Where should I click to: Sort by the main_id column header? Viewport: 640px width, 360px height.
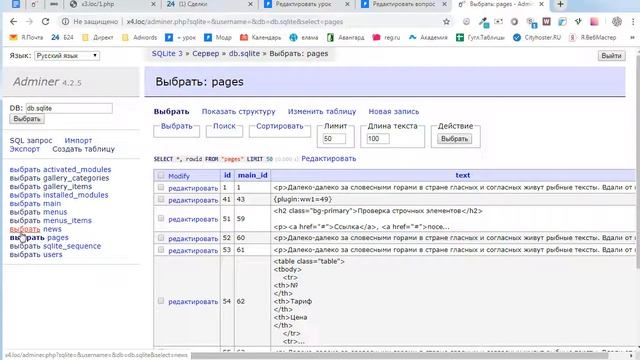(x=252, y=175)
